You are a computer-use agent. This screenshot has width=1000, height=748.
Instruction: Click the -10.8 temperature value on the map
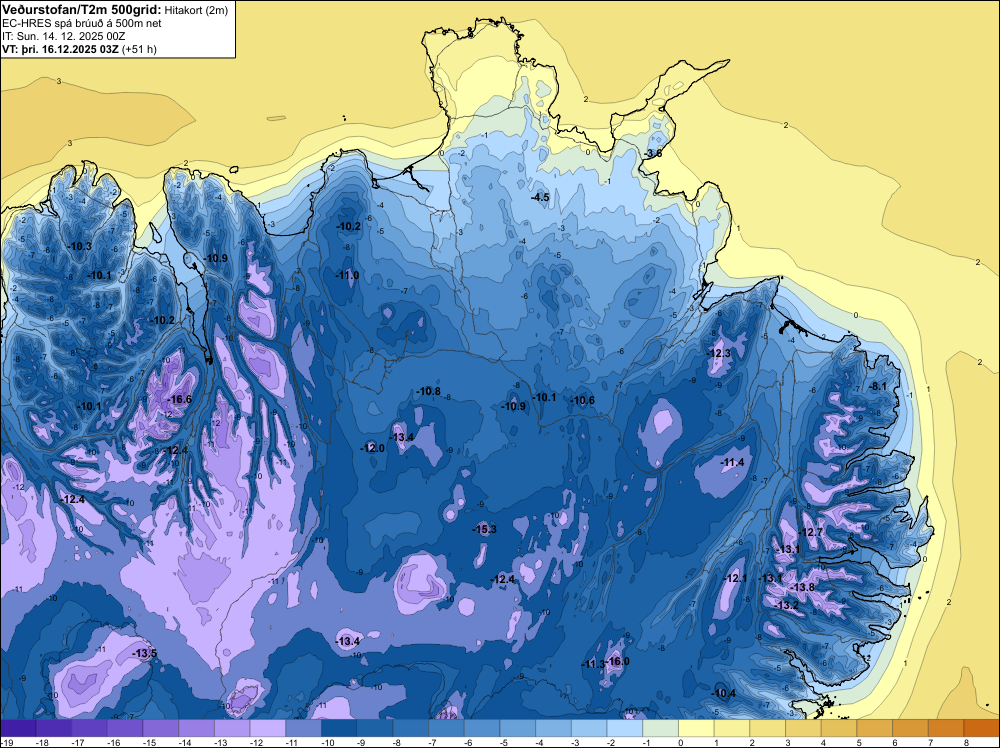click(x=429, y=391)
